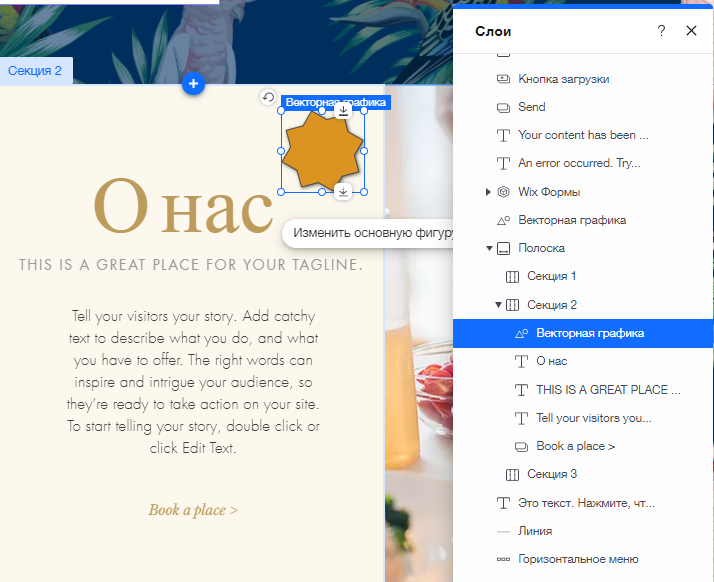Click the Векторная графика label above star
Viewport: 714px width, 582px height.
pos(336,102)
